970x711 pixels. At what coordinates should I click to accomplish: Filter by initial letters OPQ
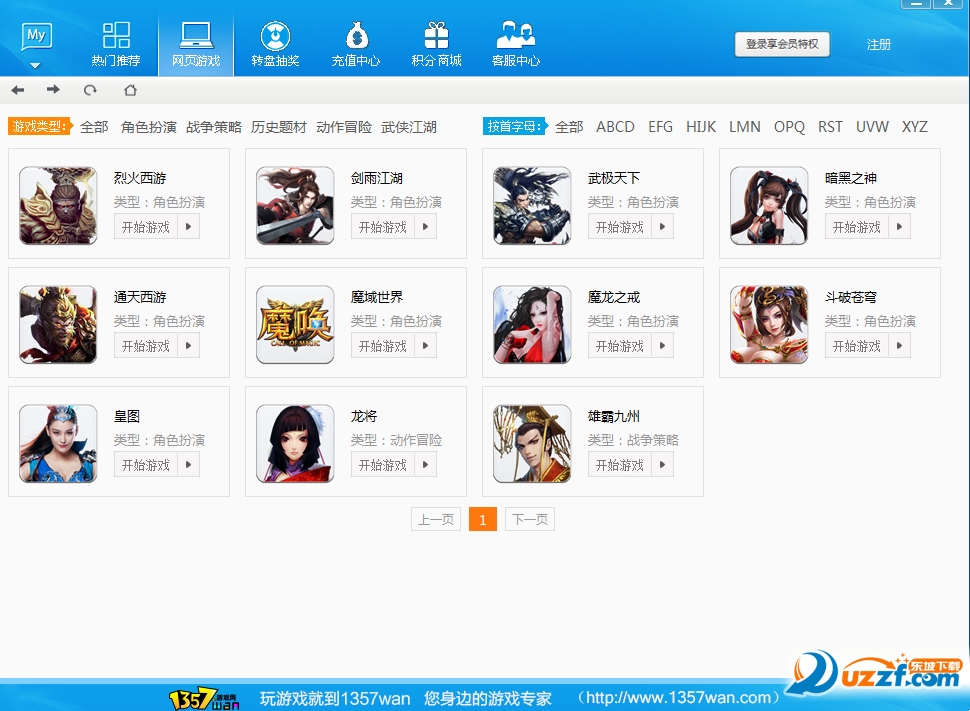click(x=789, y=127)
